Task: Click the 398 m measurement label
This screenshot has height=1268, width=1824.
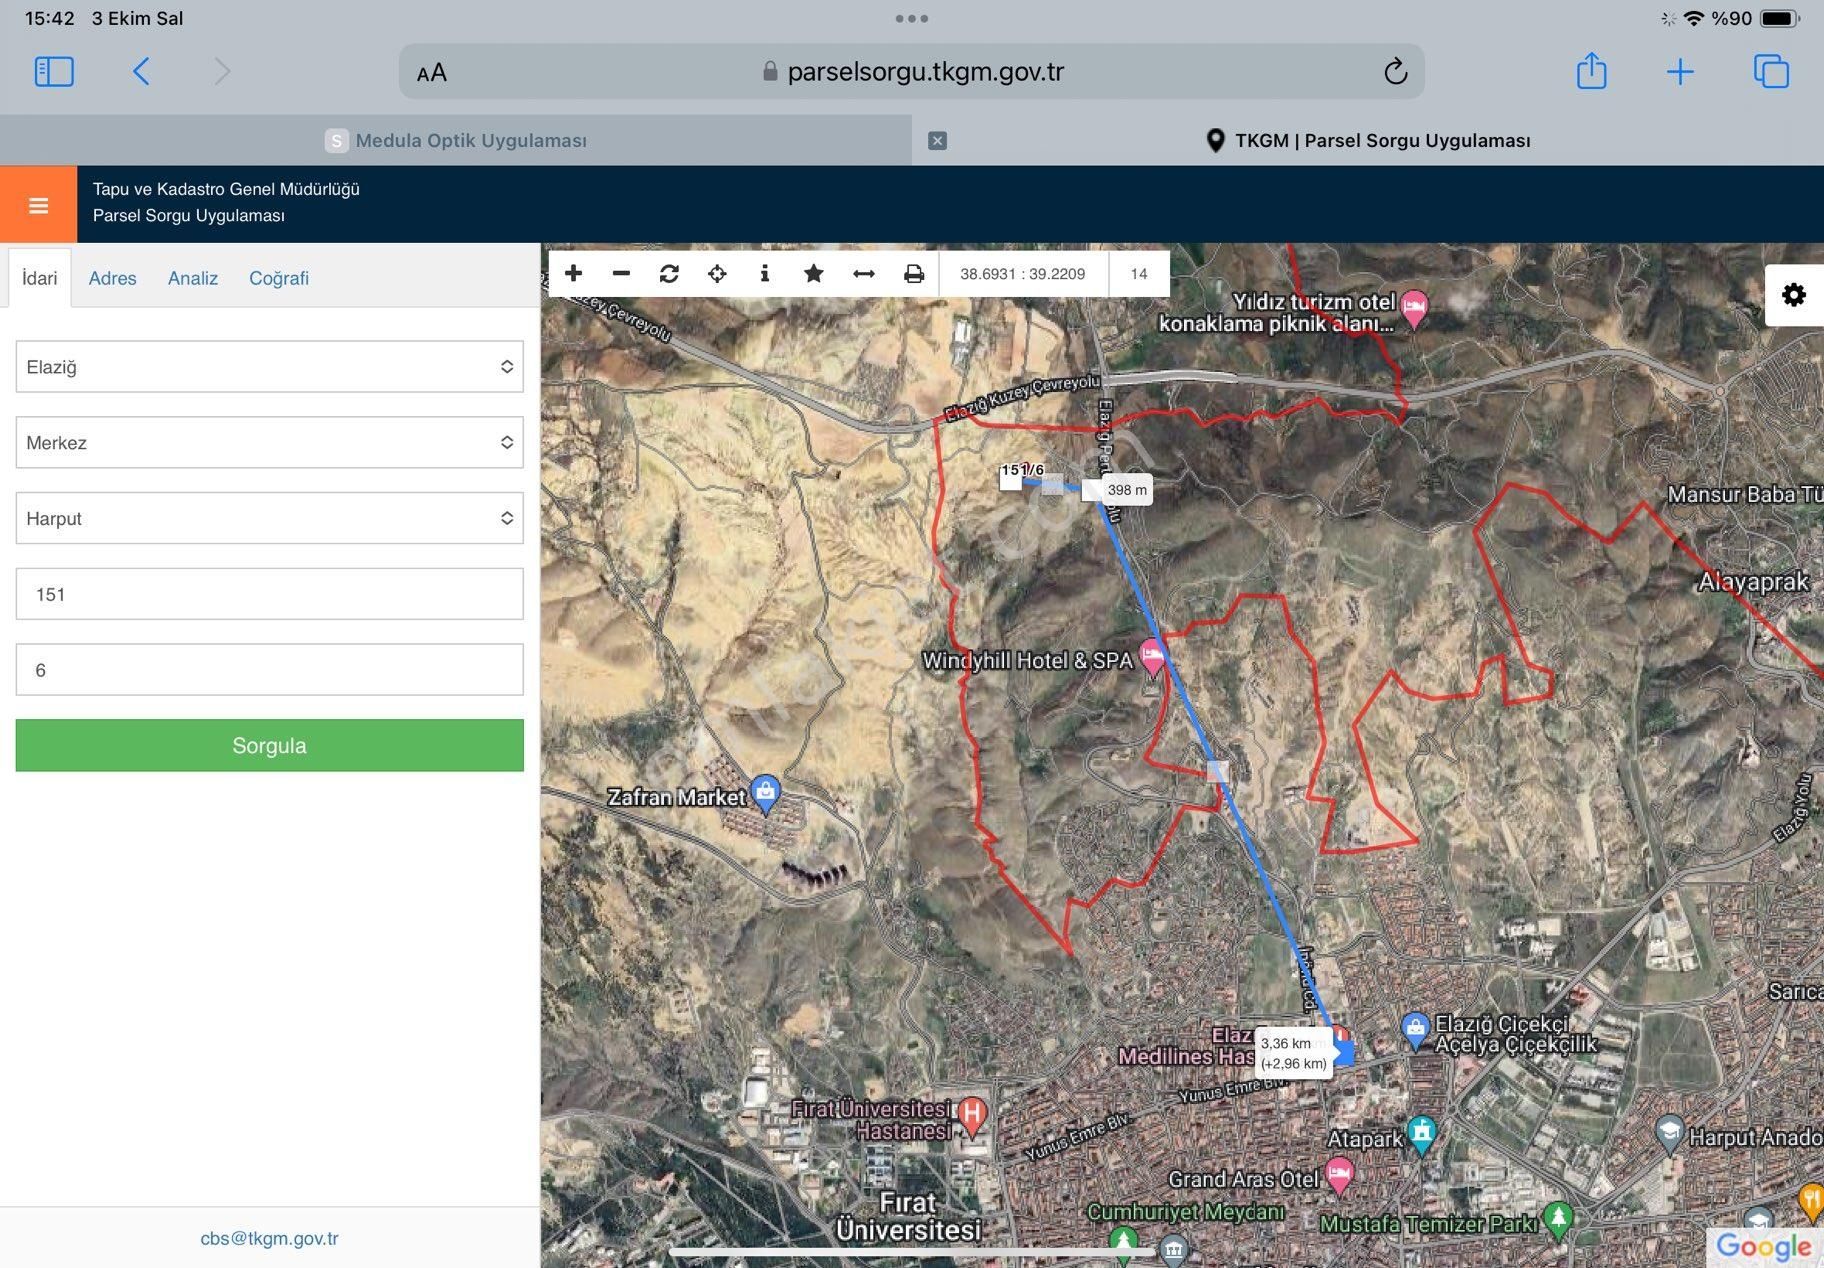Action: click(x=1127, y=490)
